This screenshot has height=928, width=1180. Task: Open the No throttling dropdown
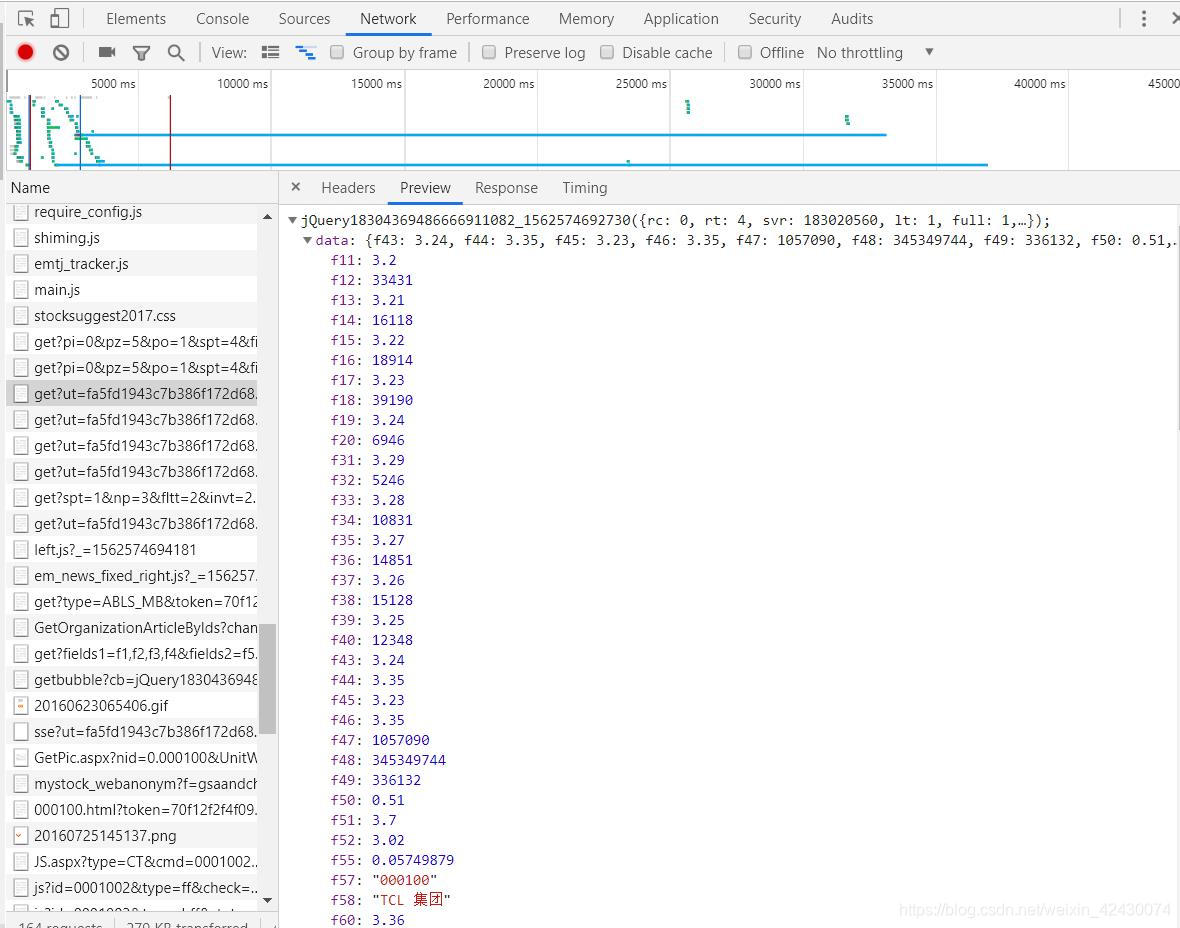click(875, 53)
